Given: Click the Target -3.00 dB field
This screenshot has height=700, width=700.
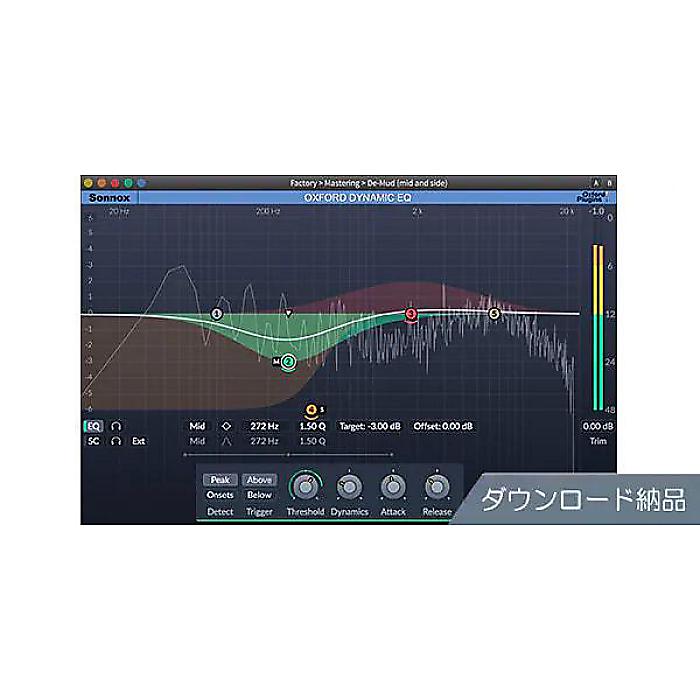Looking at the screenshot, I should (x=370, y=426).
